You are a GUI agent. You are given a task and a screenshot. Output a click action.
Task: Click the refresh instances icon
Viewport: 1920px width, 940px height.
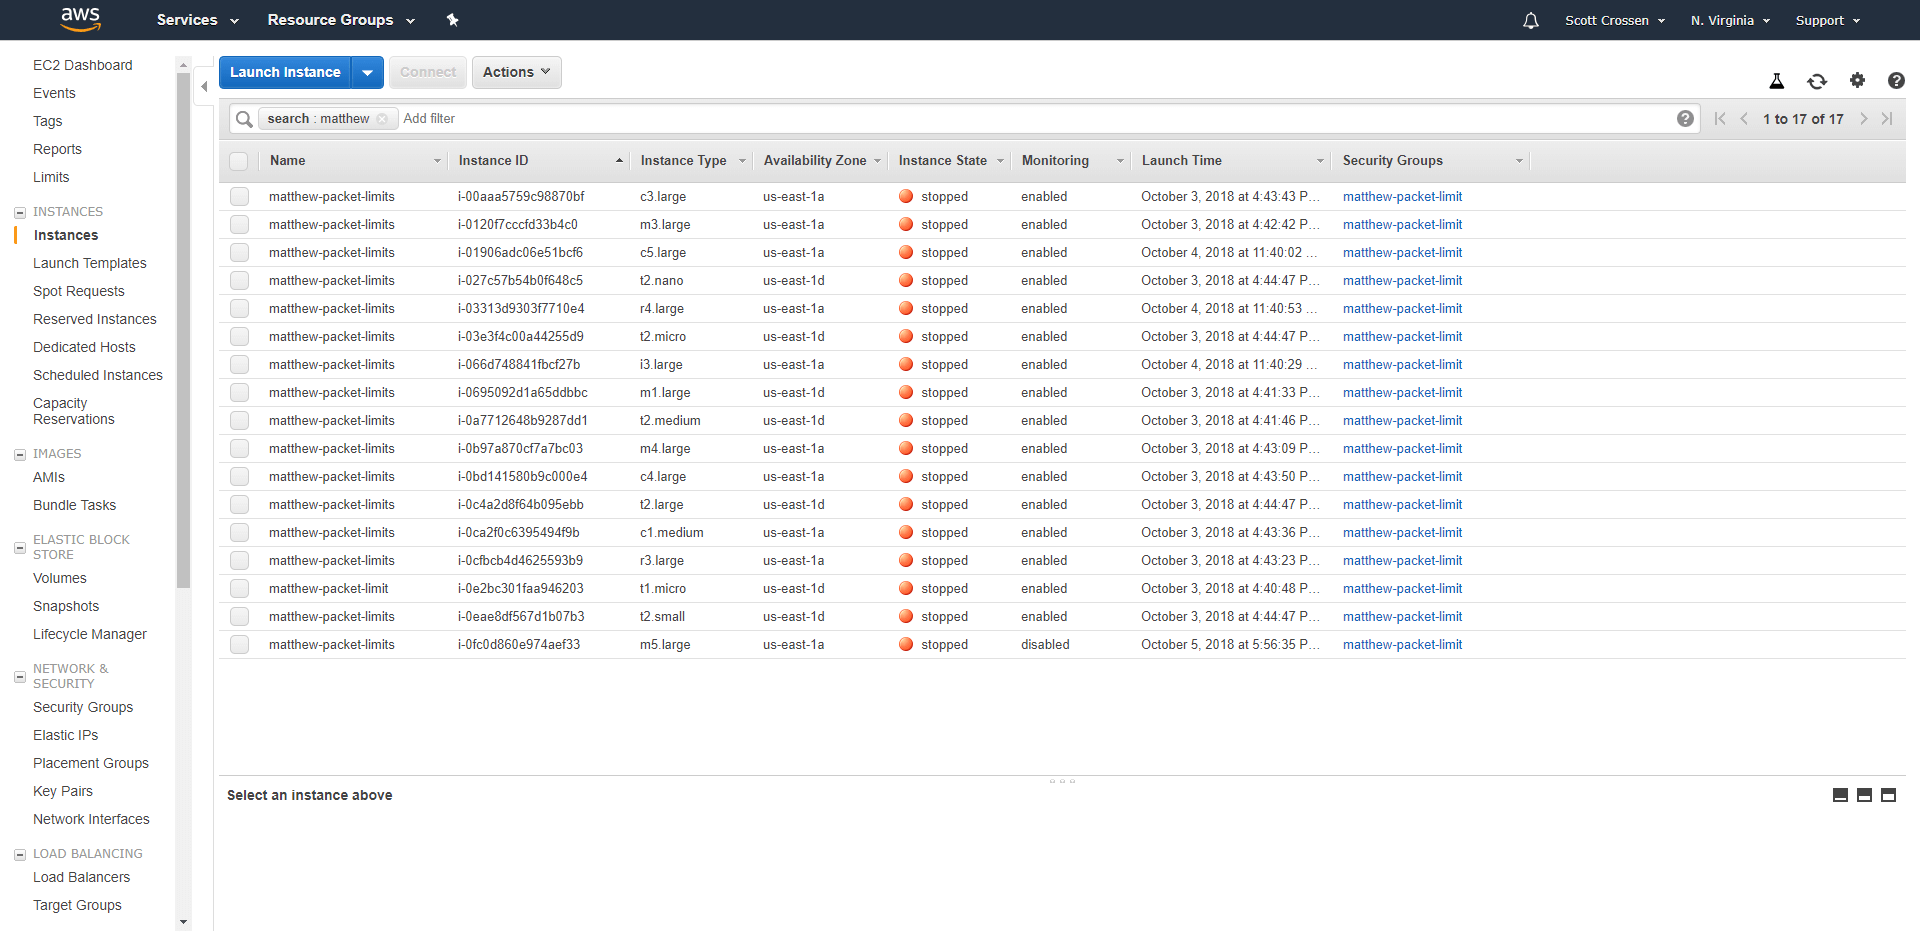coord(1818,81)
